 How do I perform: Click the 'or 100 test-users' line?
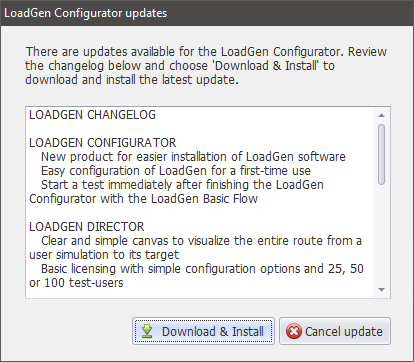(x=76, y=283)
